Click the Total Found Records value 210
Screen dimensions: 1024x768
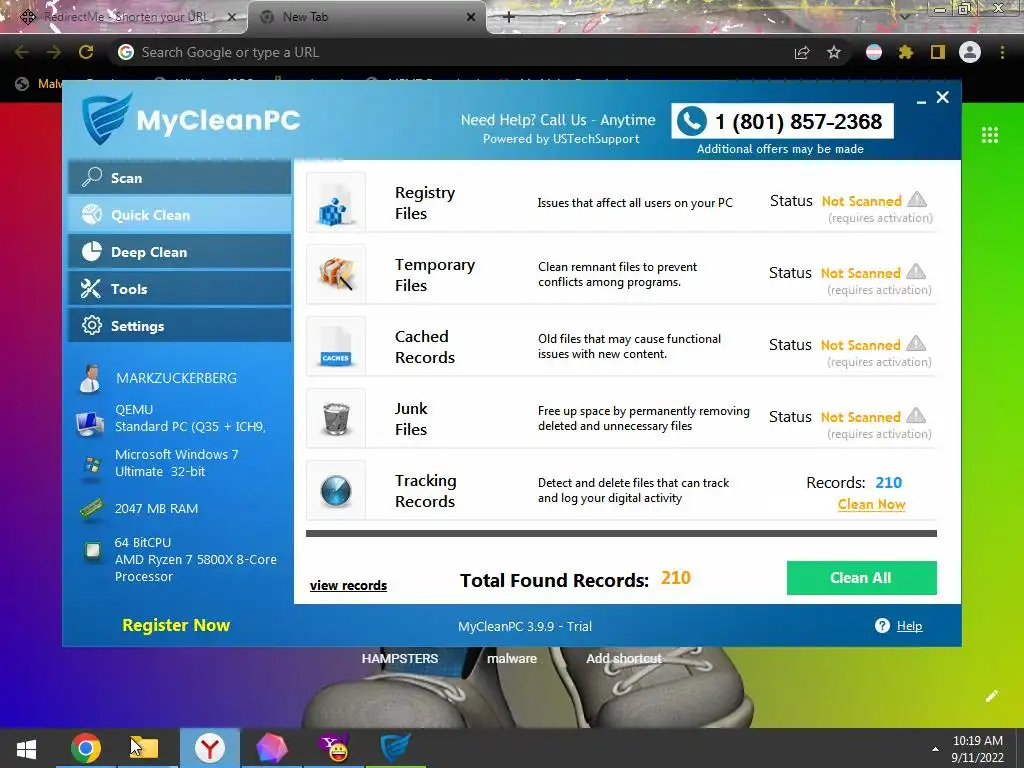[x=675, y=578]
